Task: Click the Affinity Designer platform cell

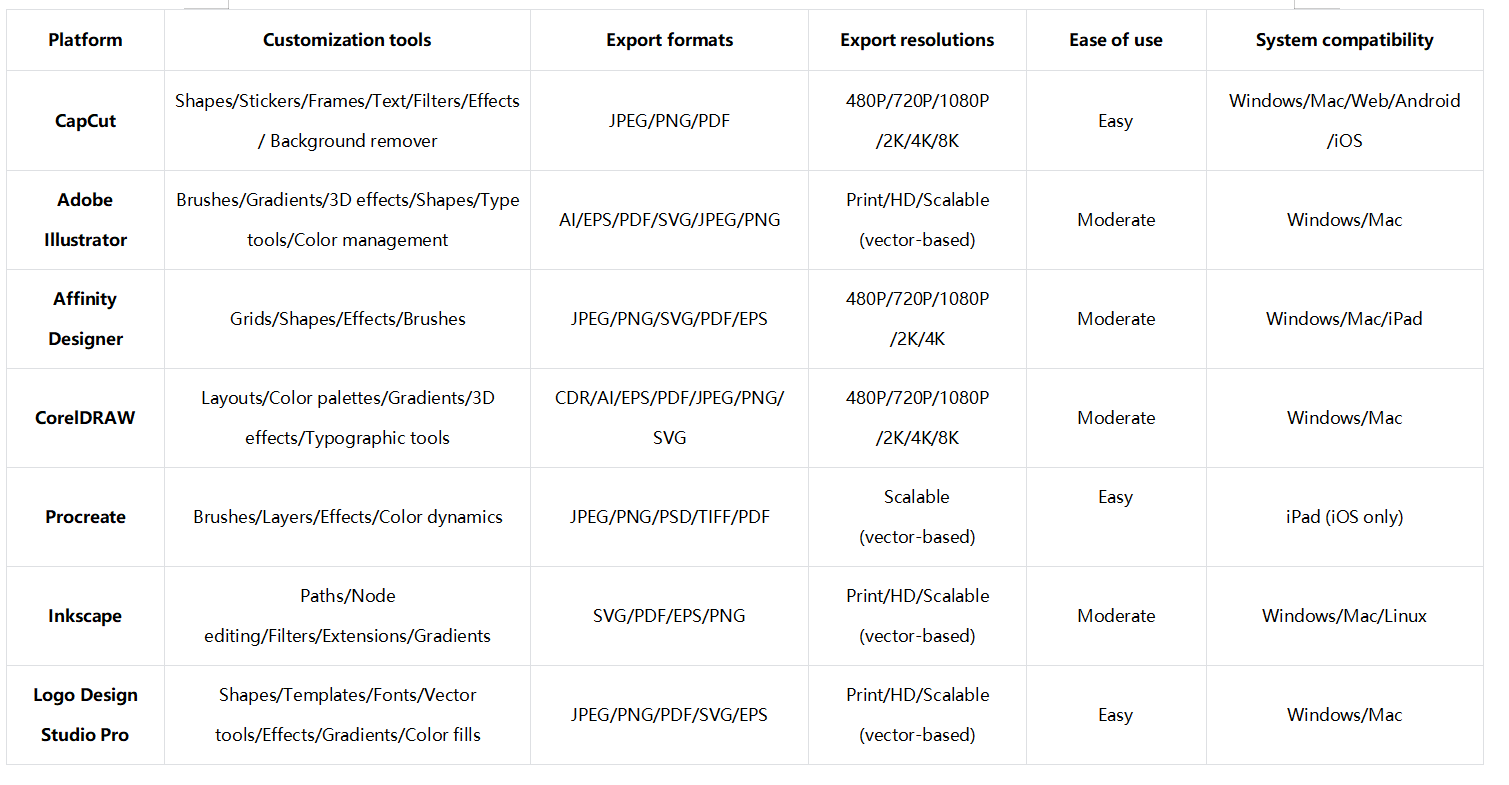Action: (85, 319)
